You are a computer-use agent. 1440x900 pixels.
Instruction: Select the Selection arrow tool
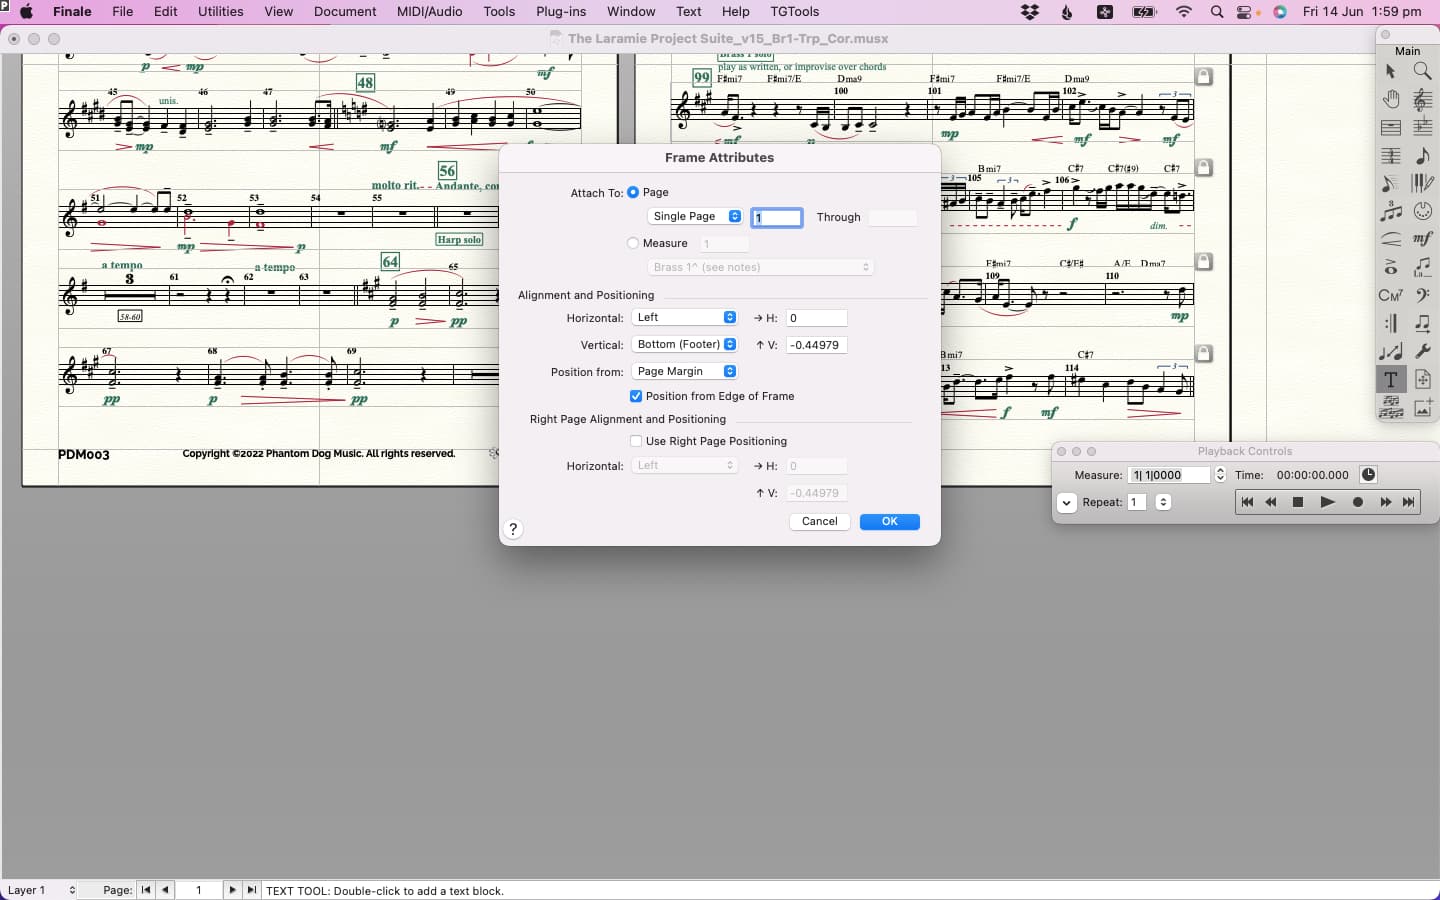tap(1391, 71)
